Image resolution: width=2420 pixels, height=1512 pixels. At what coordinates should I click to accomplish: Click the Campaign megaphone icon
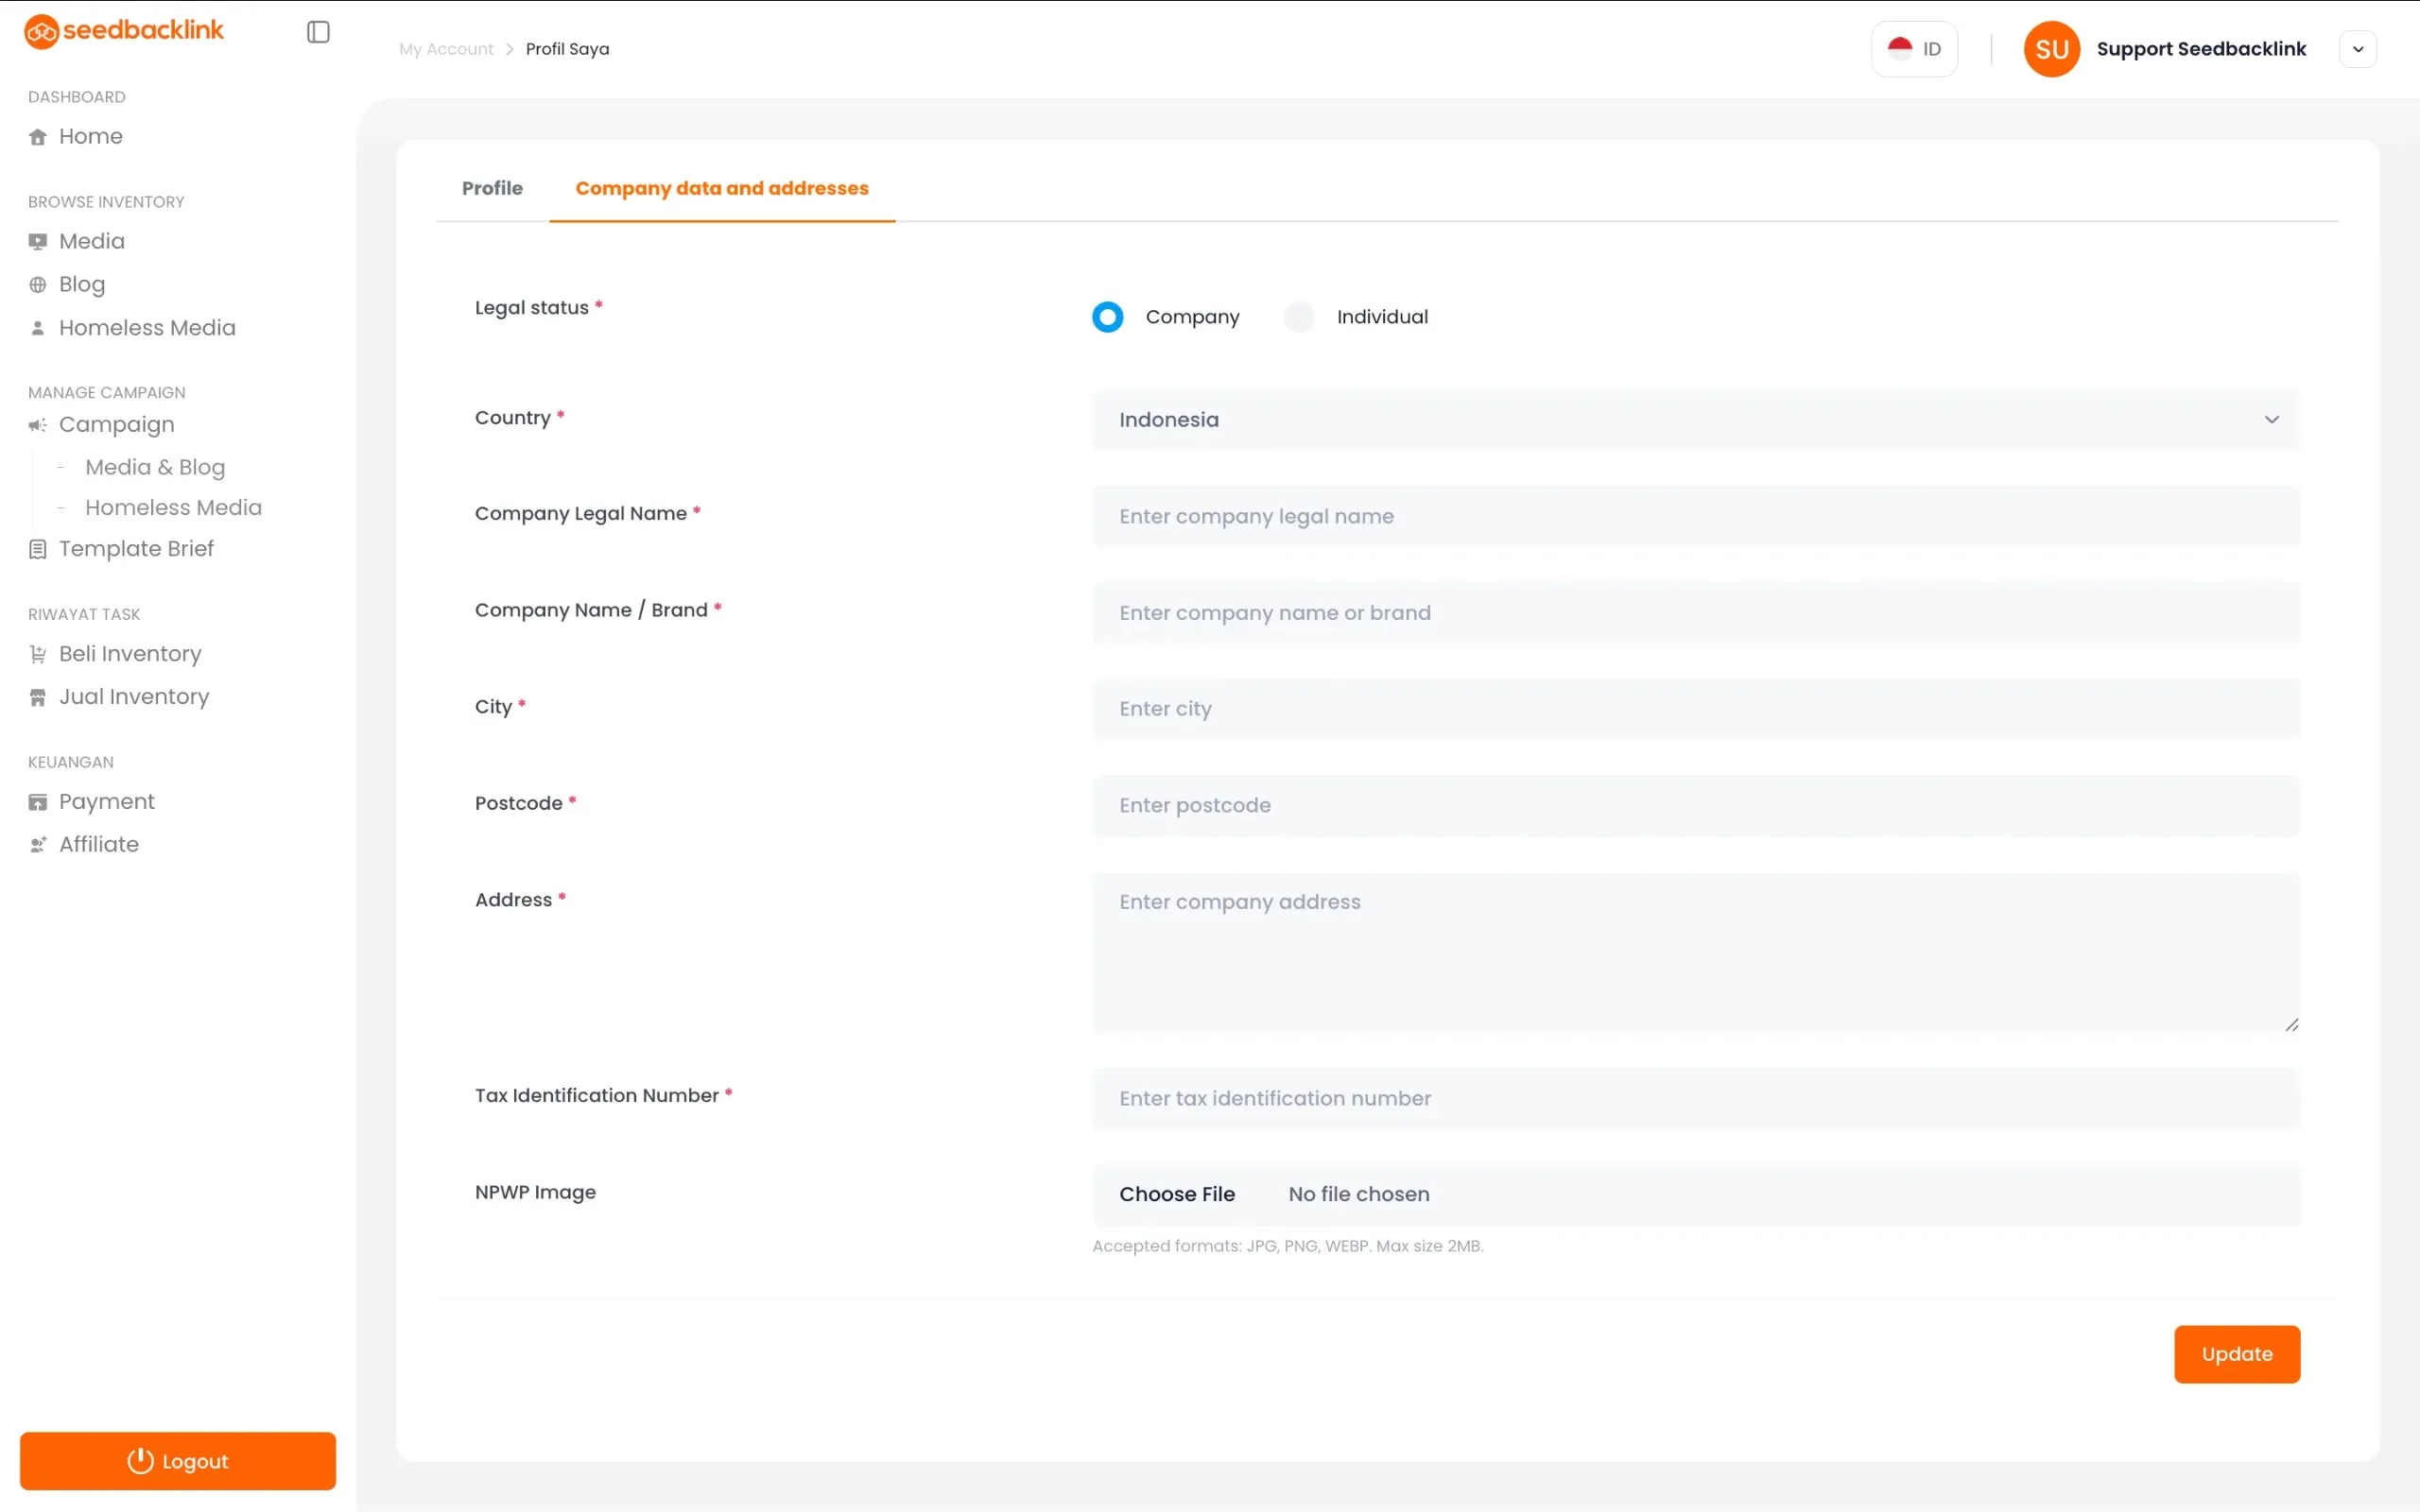pyautogui.click(x=38, y=425)
